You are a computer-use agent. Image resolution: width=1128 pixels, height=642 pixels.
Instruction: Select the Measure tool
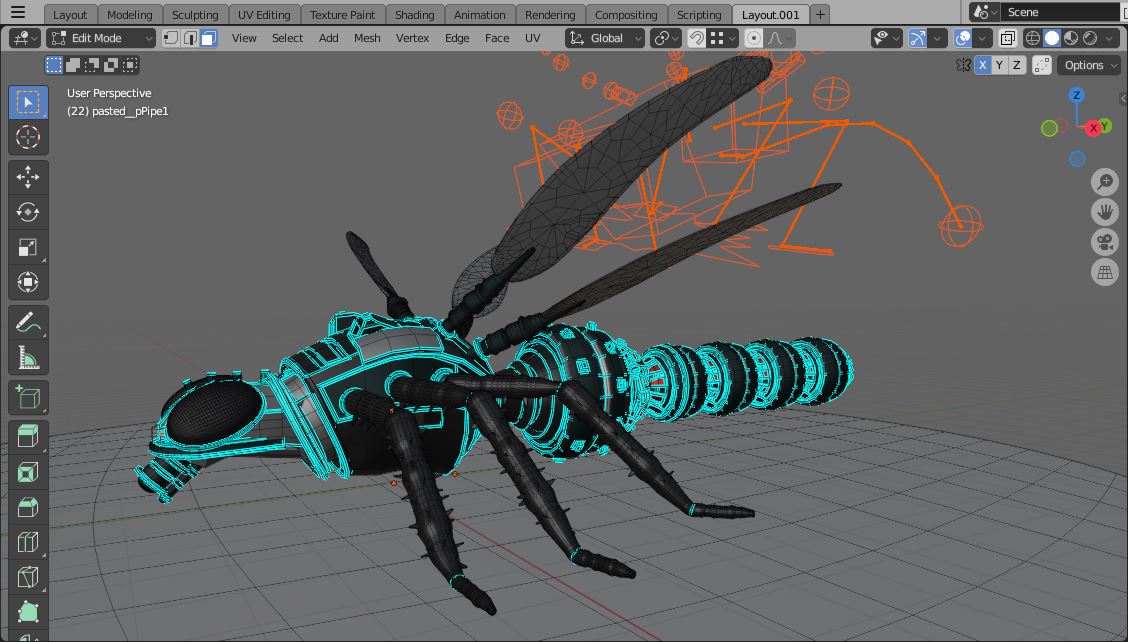coord(28,358)
